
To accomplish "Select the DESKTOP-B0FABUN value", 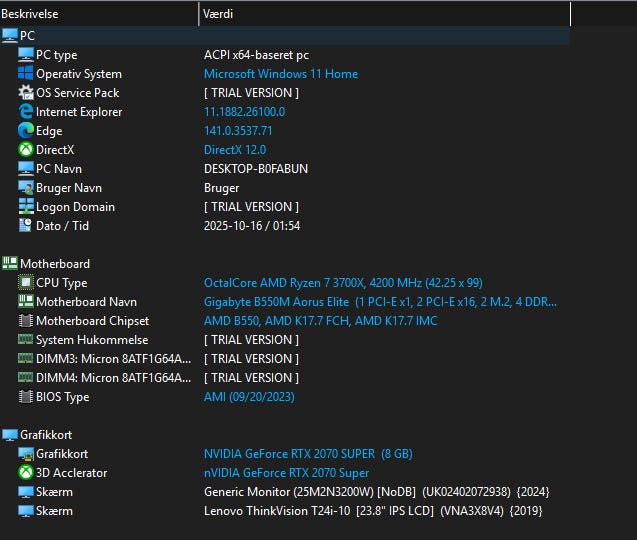I will click(x=256, y=169).
